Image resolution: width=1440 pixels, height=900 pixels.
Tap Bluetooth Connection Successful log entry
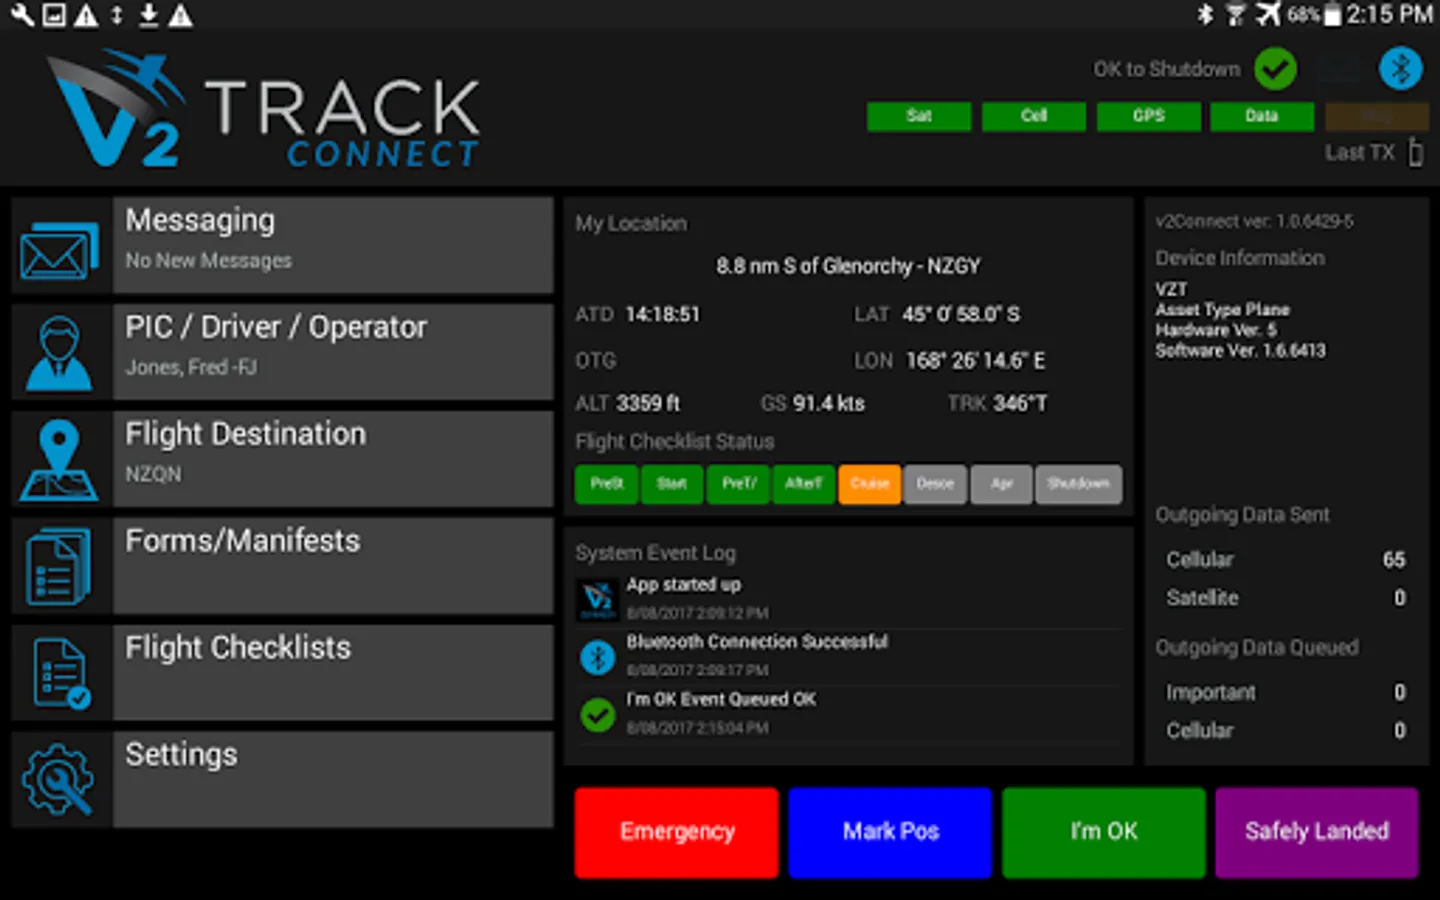coord(848,656)
